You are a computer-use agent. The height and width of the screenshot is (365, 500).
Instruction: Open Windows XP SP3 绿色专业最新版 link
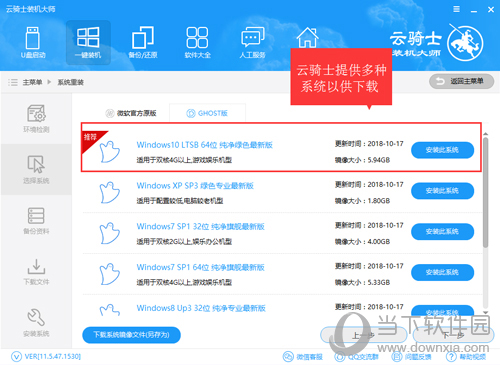(x=195, y=186)
